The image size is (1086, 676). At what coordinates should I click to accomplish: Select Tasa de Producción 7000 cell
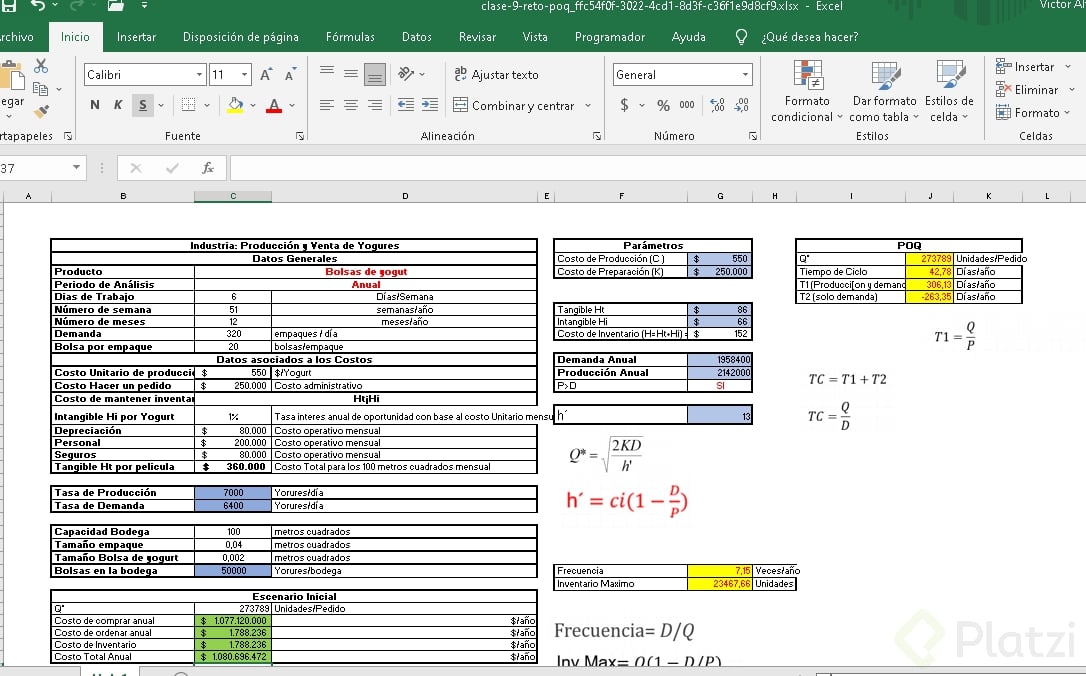click(x=233, y=492)
